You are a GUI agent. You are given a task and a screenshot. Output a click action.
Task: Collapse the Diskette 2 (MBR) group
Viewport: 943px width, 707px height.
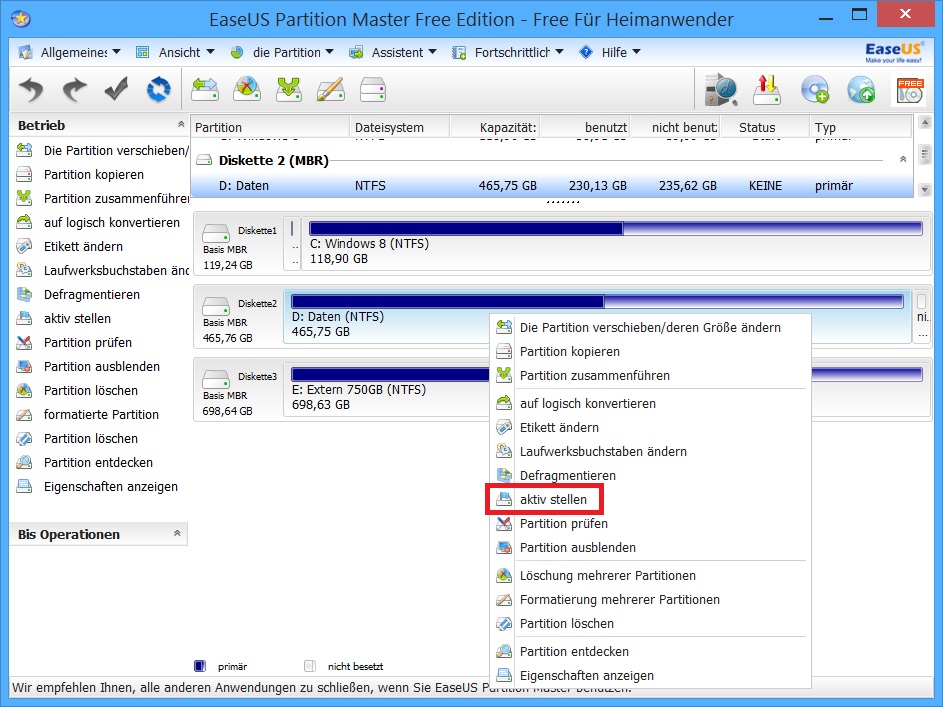[x=903, y=159]
